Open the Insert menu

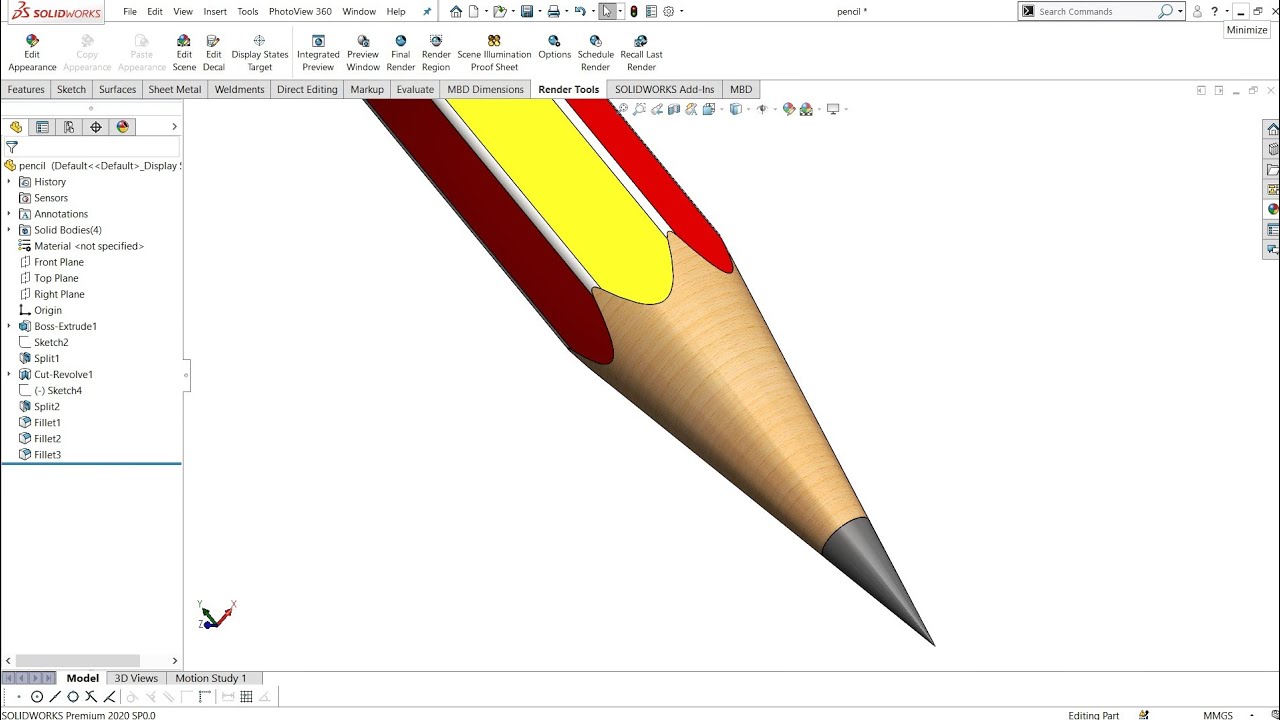tap(215, 12)
